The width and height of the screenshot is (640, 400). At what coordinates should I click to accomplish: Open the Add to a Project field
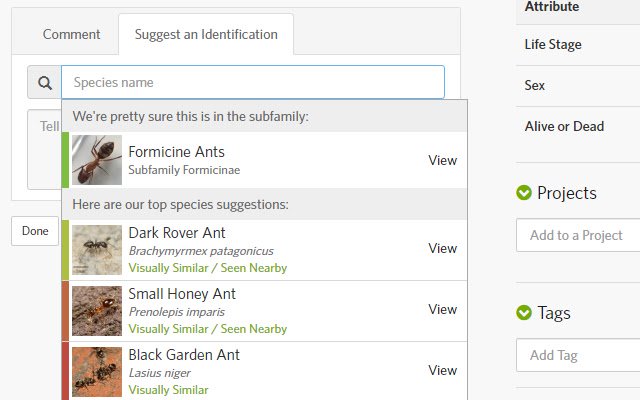(x=578, y=235)
